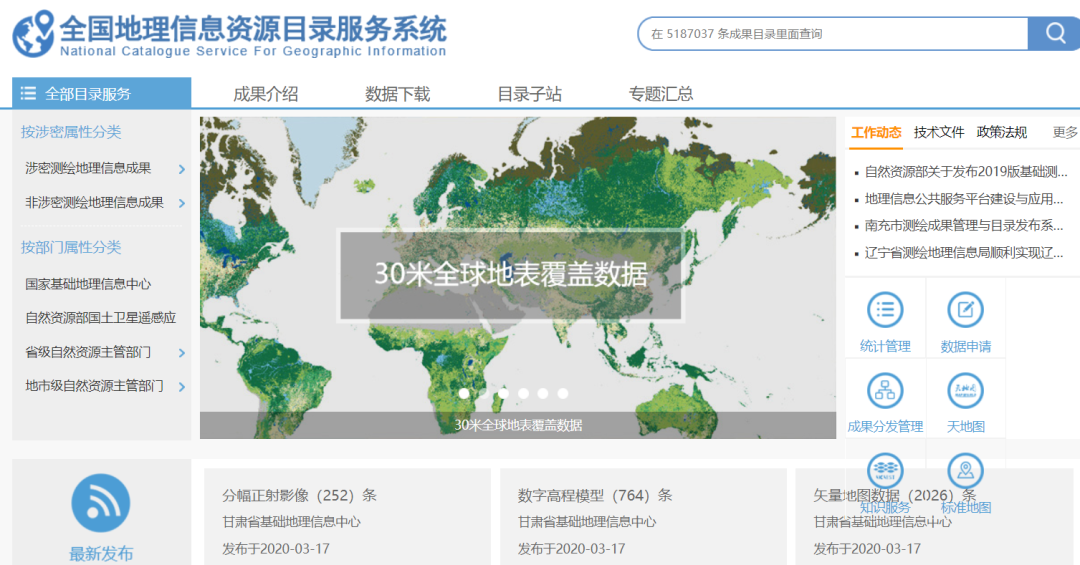
Task: Open news 南充市测绘成果管理与目录发布系...
Action: point(964,225)
